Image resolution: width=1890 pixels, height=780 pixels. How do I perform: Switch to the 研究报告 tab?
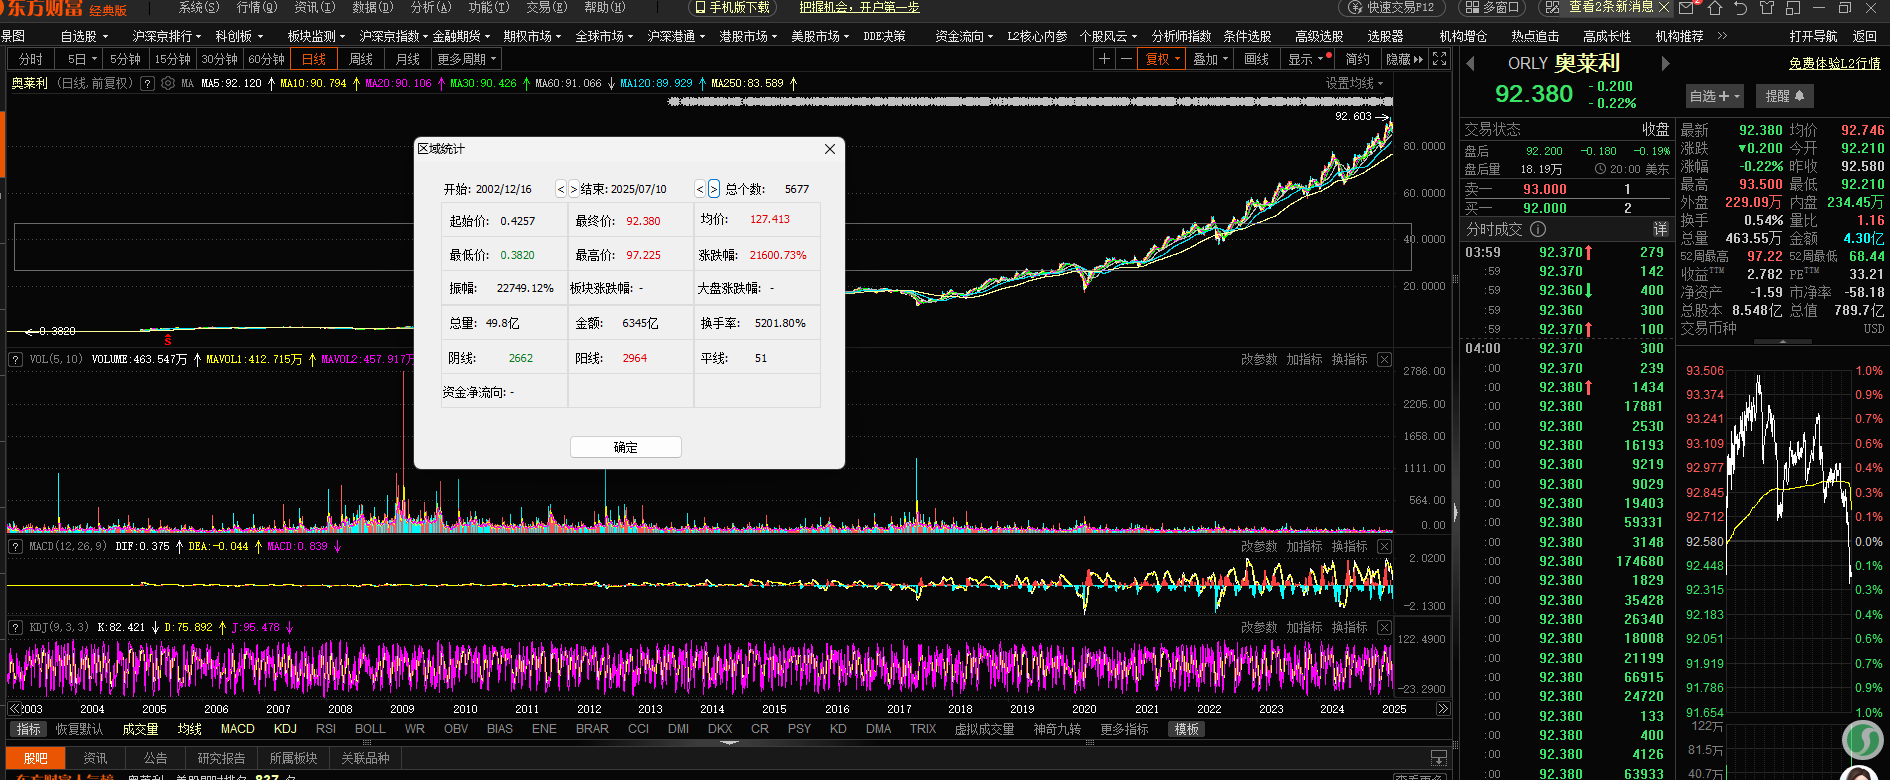(221, 758)
